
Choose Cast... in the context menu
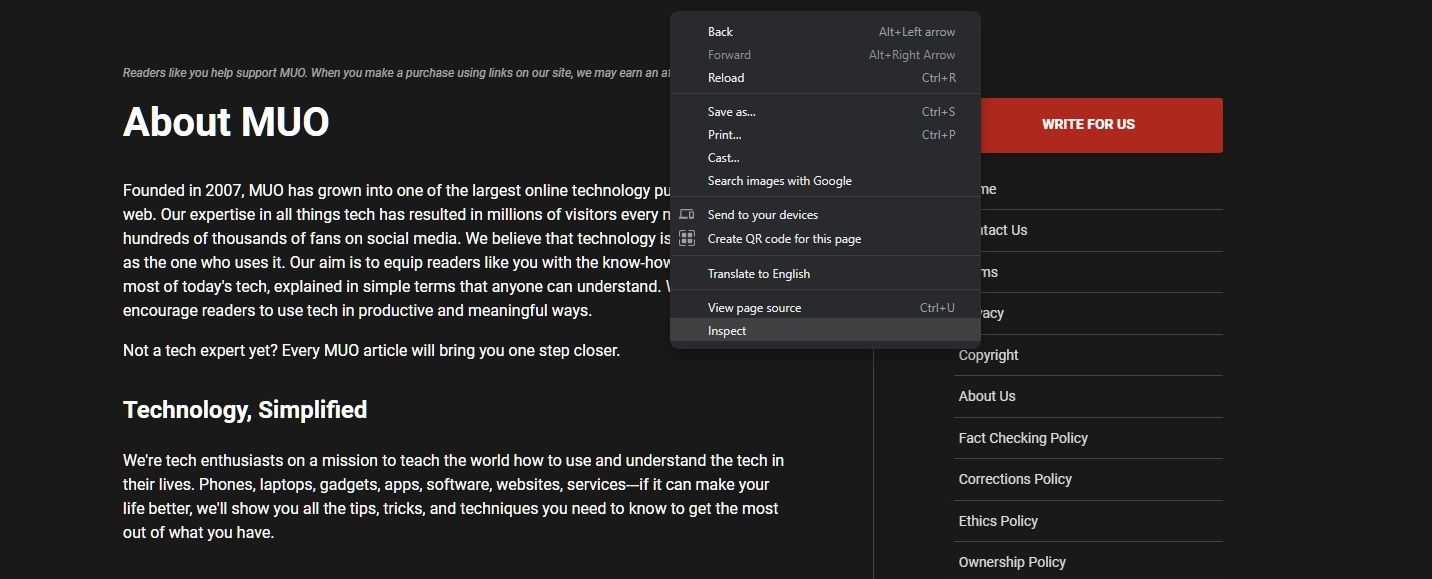[x=724, y=158]
